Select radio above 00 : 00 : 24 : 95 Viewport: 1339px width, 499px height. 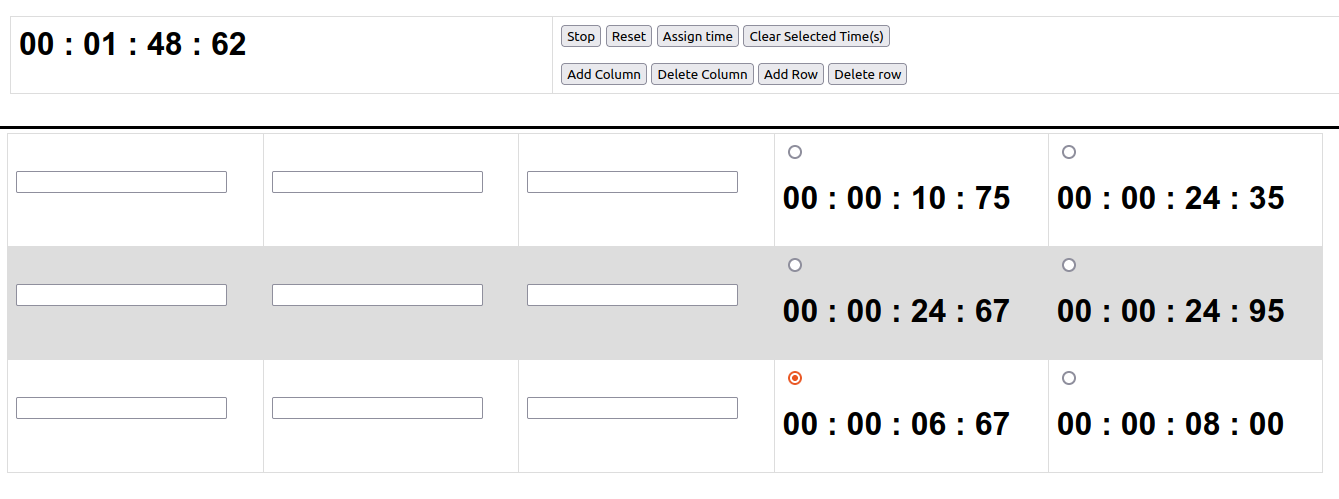(x=1069, y=265)
